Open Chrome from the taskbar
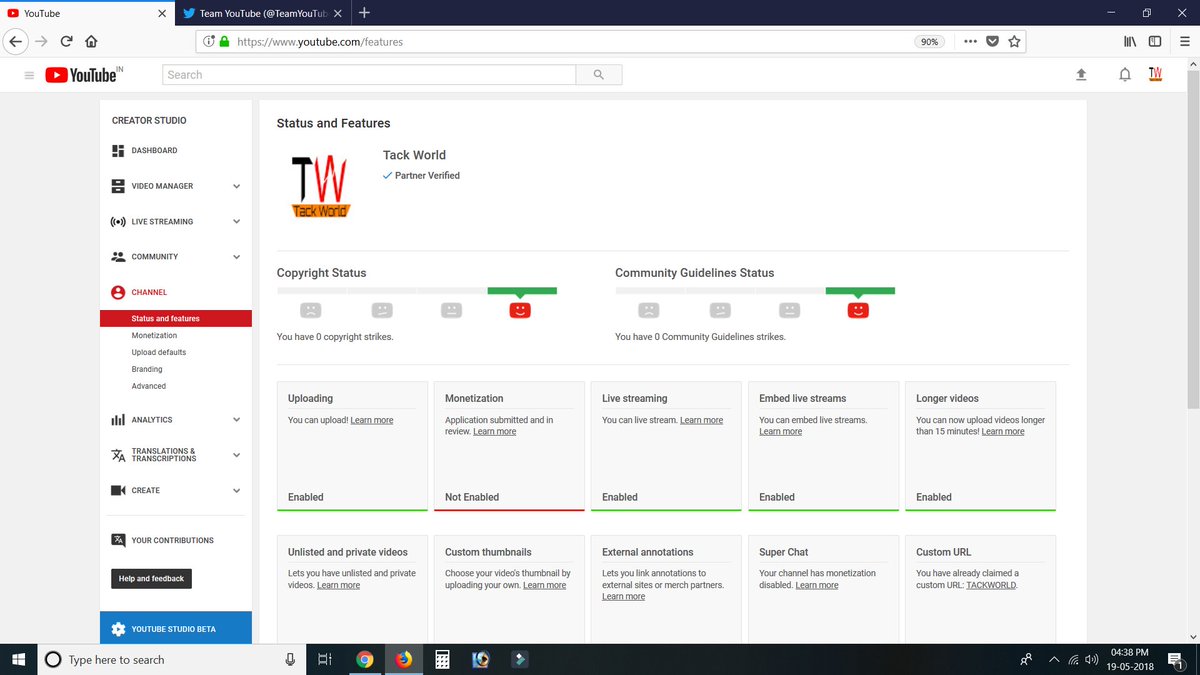The height and width of the screenshot is (675, 1200). coord(365,660)
